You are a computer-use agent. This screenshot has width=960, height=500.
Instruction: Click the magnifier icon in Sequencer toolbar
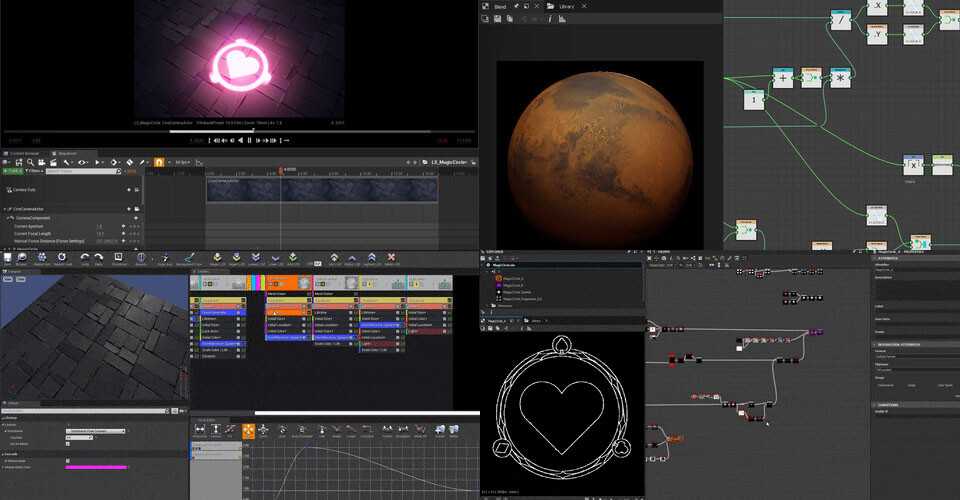pos(30,162)
